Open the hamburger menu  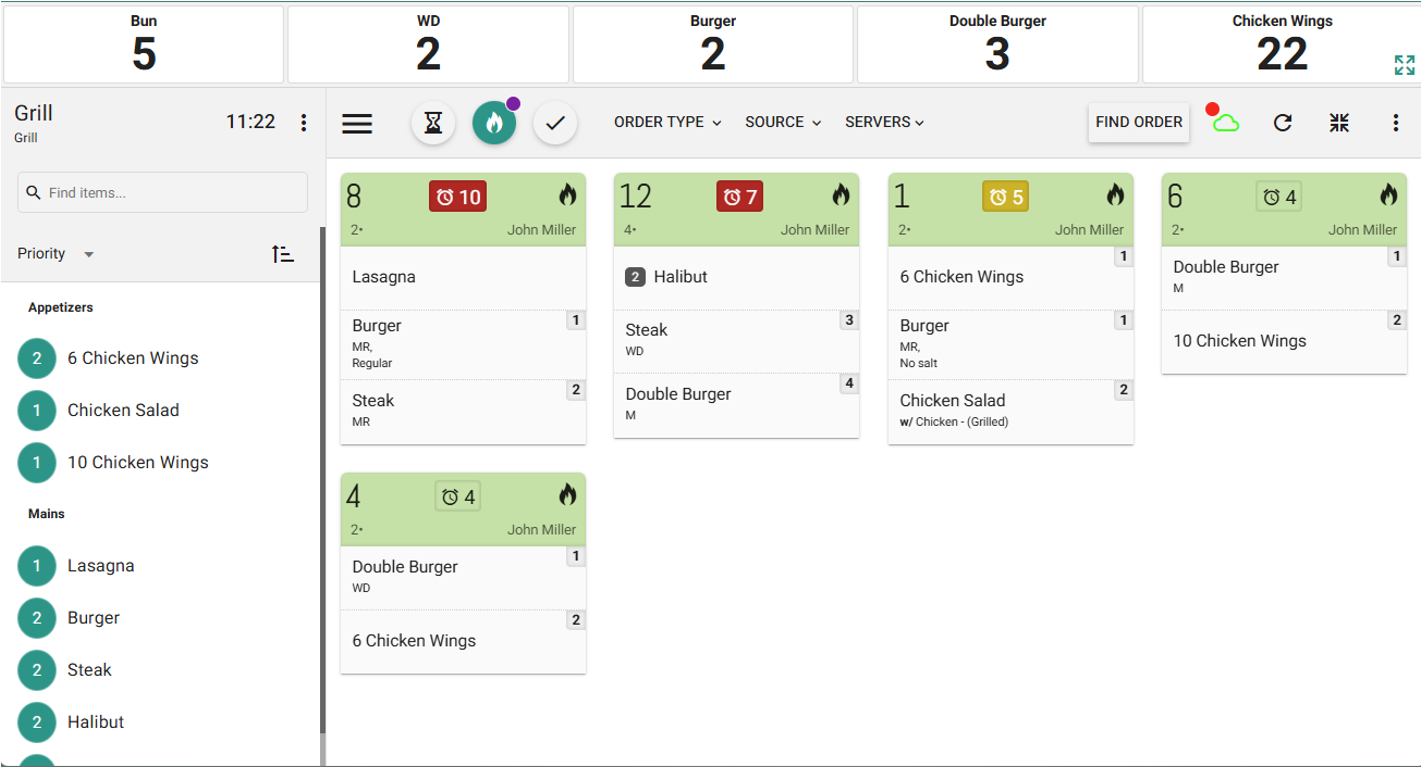357,123
